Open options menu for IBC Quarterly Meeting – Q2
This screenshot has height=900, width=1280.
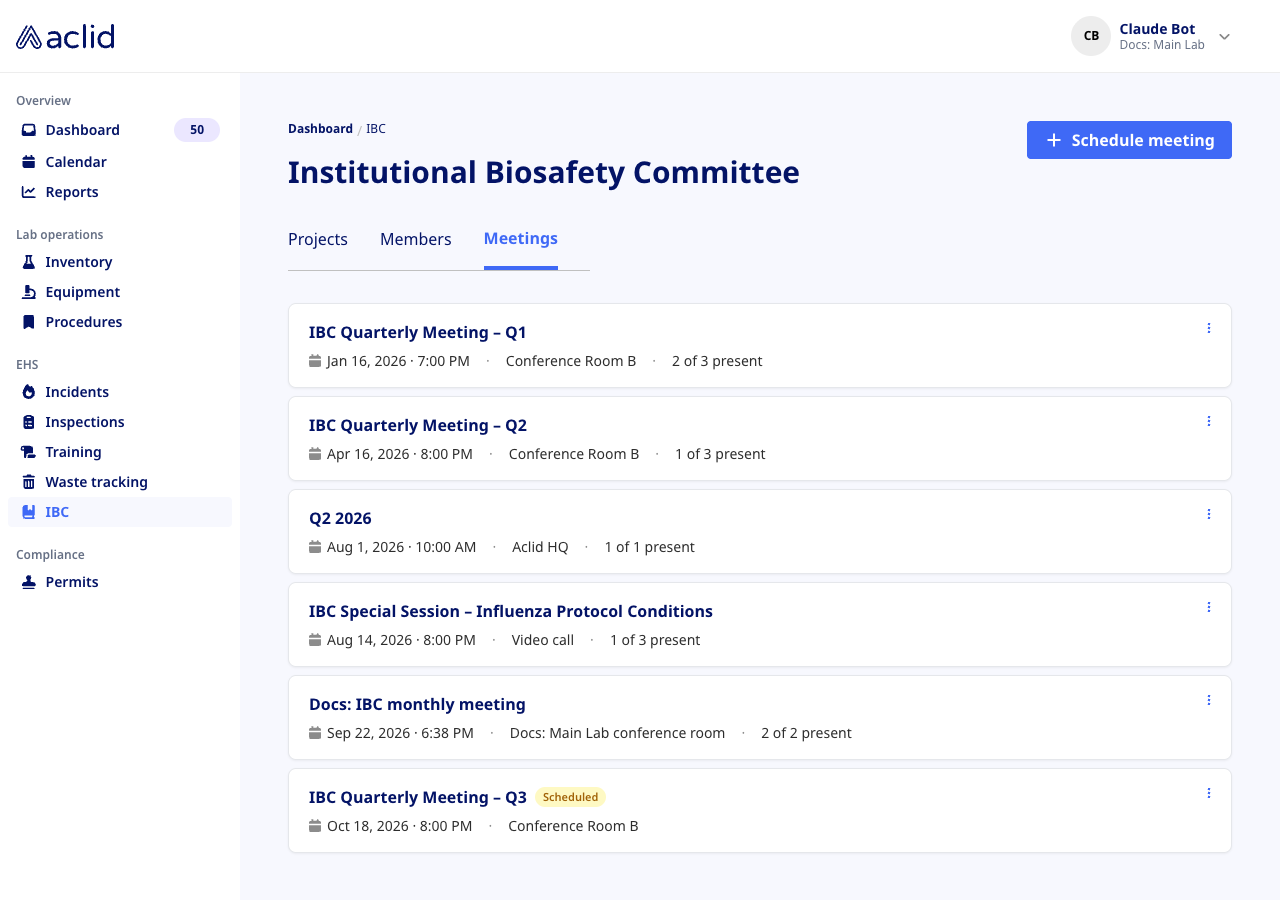pos(1209,421)
